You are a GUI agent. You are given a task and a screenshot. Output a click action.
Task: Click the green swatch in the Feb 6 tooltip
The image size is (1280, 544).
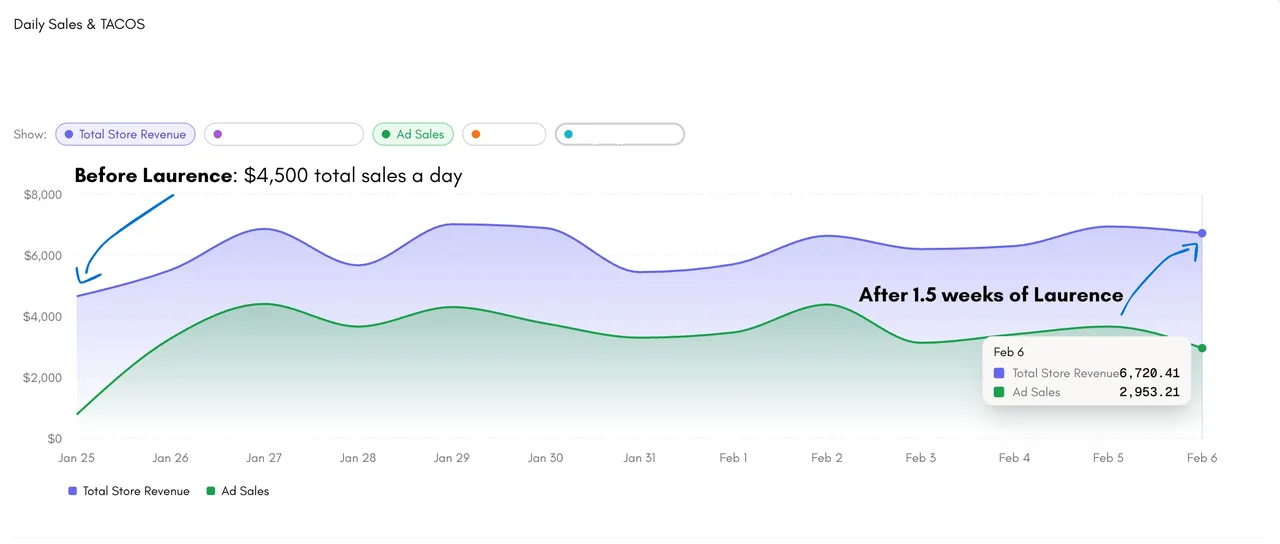pyautogui.click(x=999, y=392)
